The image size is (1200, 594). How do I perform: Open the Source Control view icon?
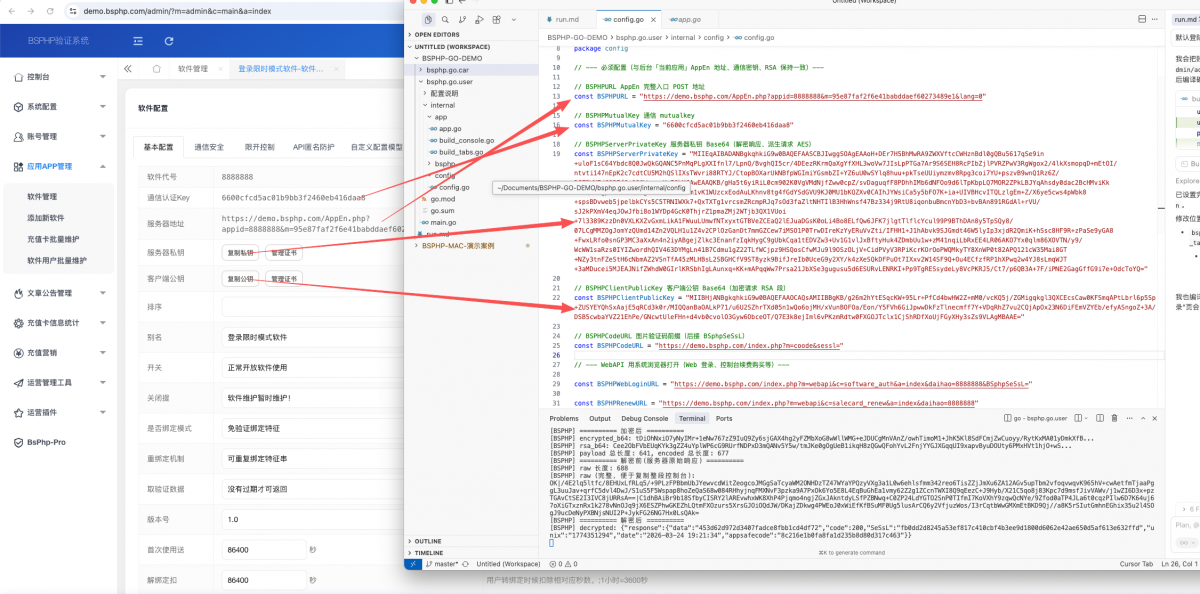click(x=462, y=19)
